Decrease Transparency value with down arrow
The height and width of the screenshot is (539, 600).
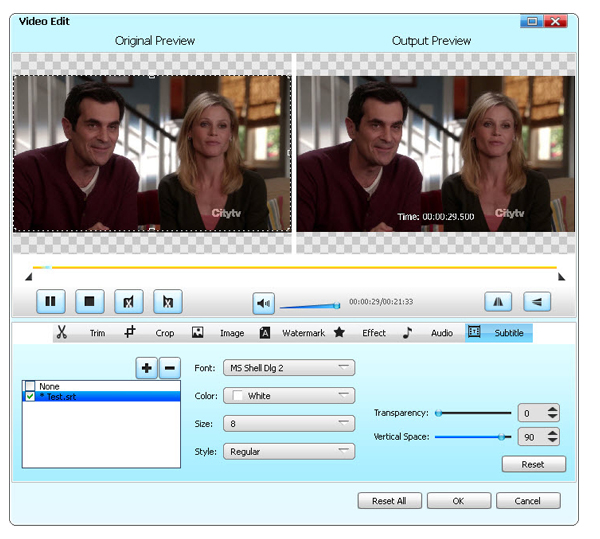click(x=552, y=417)
